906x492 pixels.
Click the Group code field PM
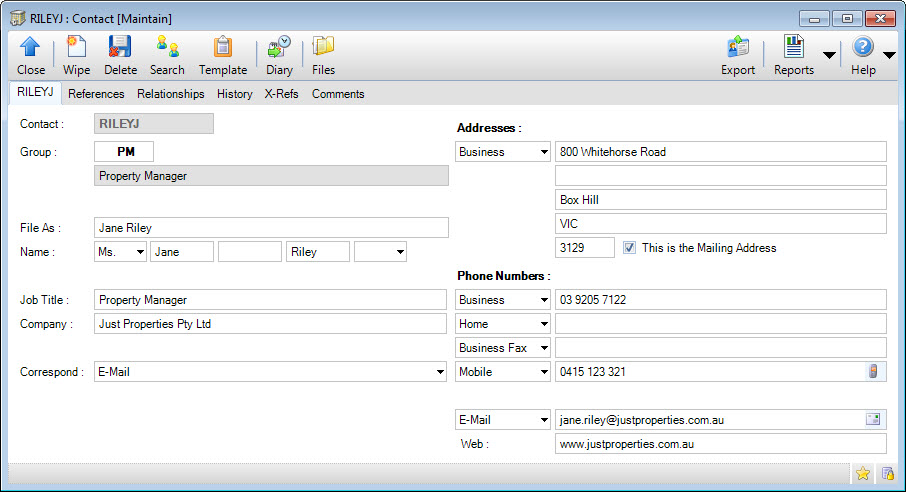coord(124,151)
